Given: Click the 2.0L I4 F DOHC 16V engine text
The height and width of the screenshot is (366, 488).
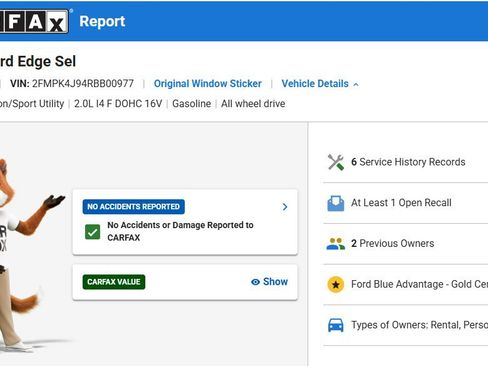Looking at the screenshot, I should pyautogui.click(x=118, y=104).
